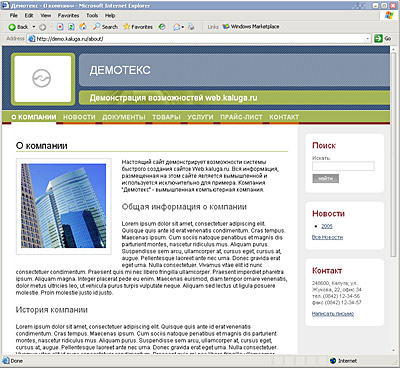This screenshot has width=400, height=368.
Task: Click the История компании heading
Action: click(52, 310)
